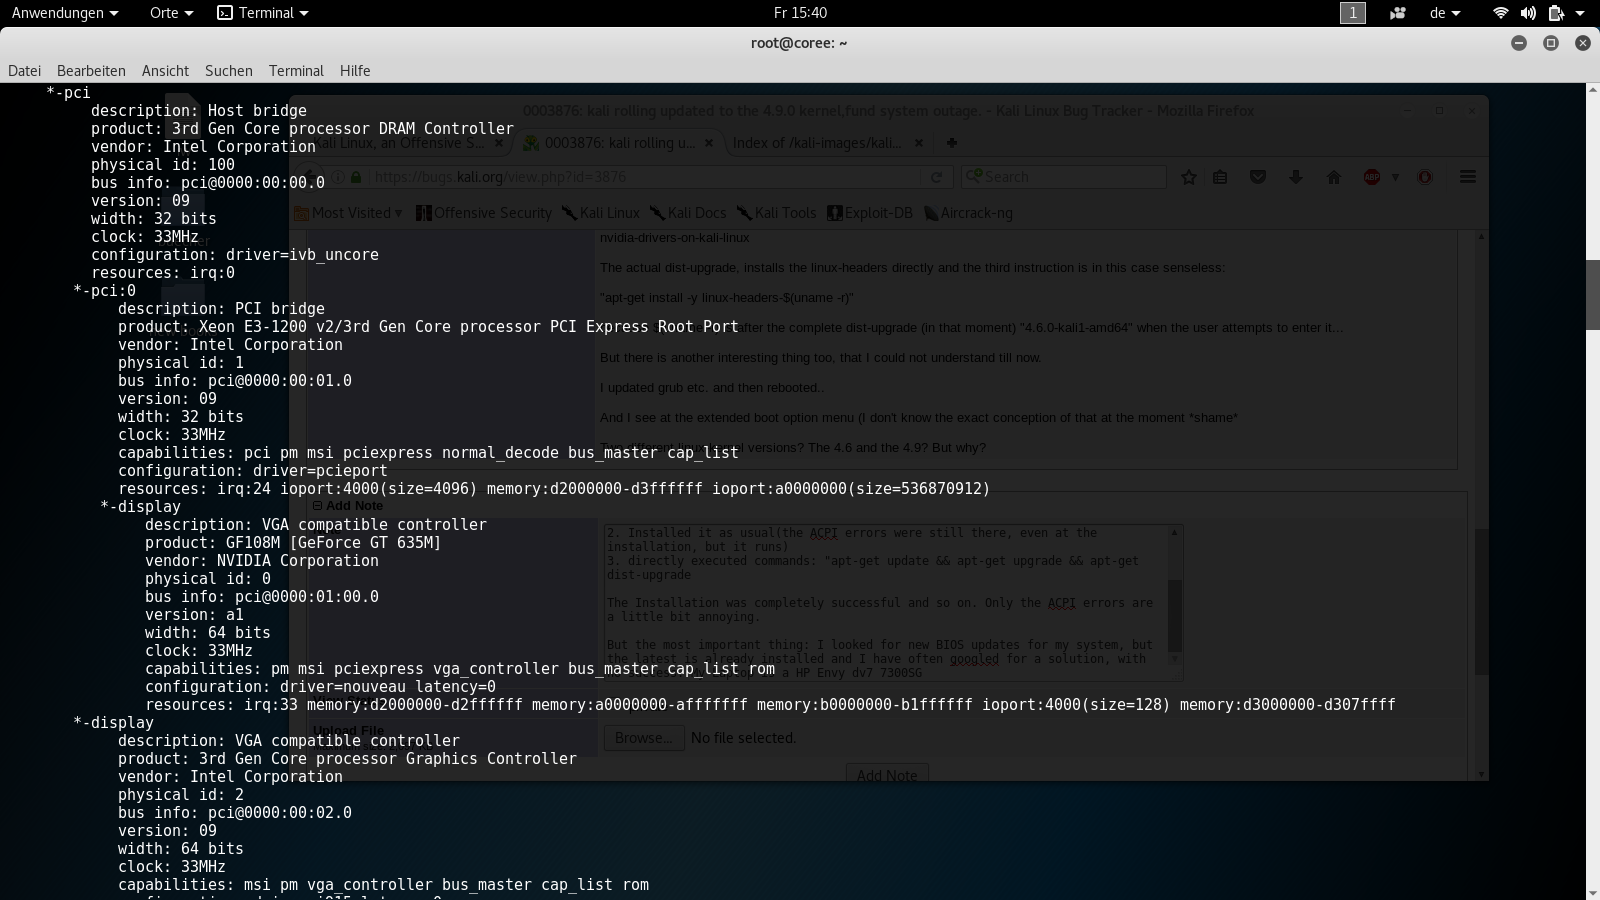This screenshot has width=1600, height=900.
Task: Switch to the 'Index of /kali-images/kali...' Firefox tab
Action: [x=828, y=143]
